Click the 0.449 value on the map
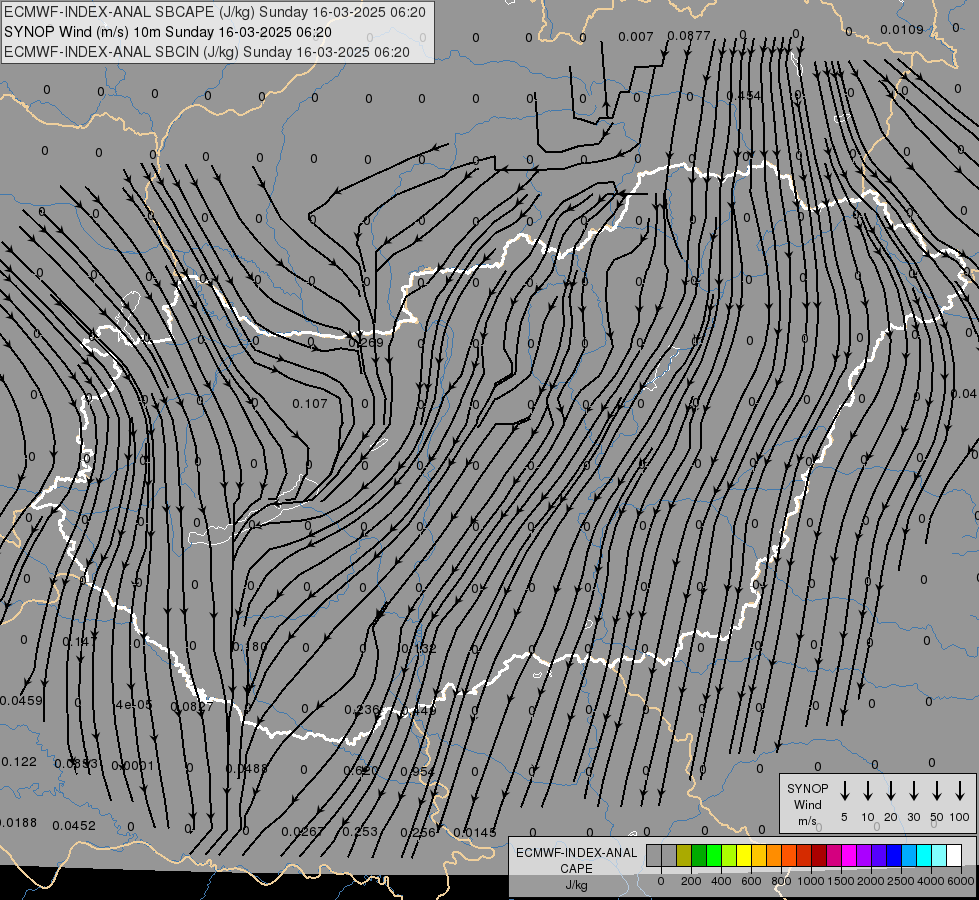This screenshot has width=979, height=900. tap(418, 711)
